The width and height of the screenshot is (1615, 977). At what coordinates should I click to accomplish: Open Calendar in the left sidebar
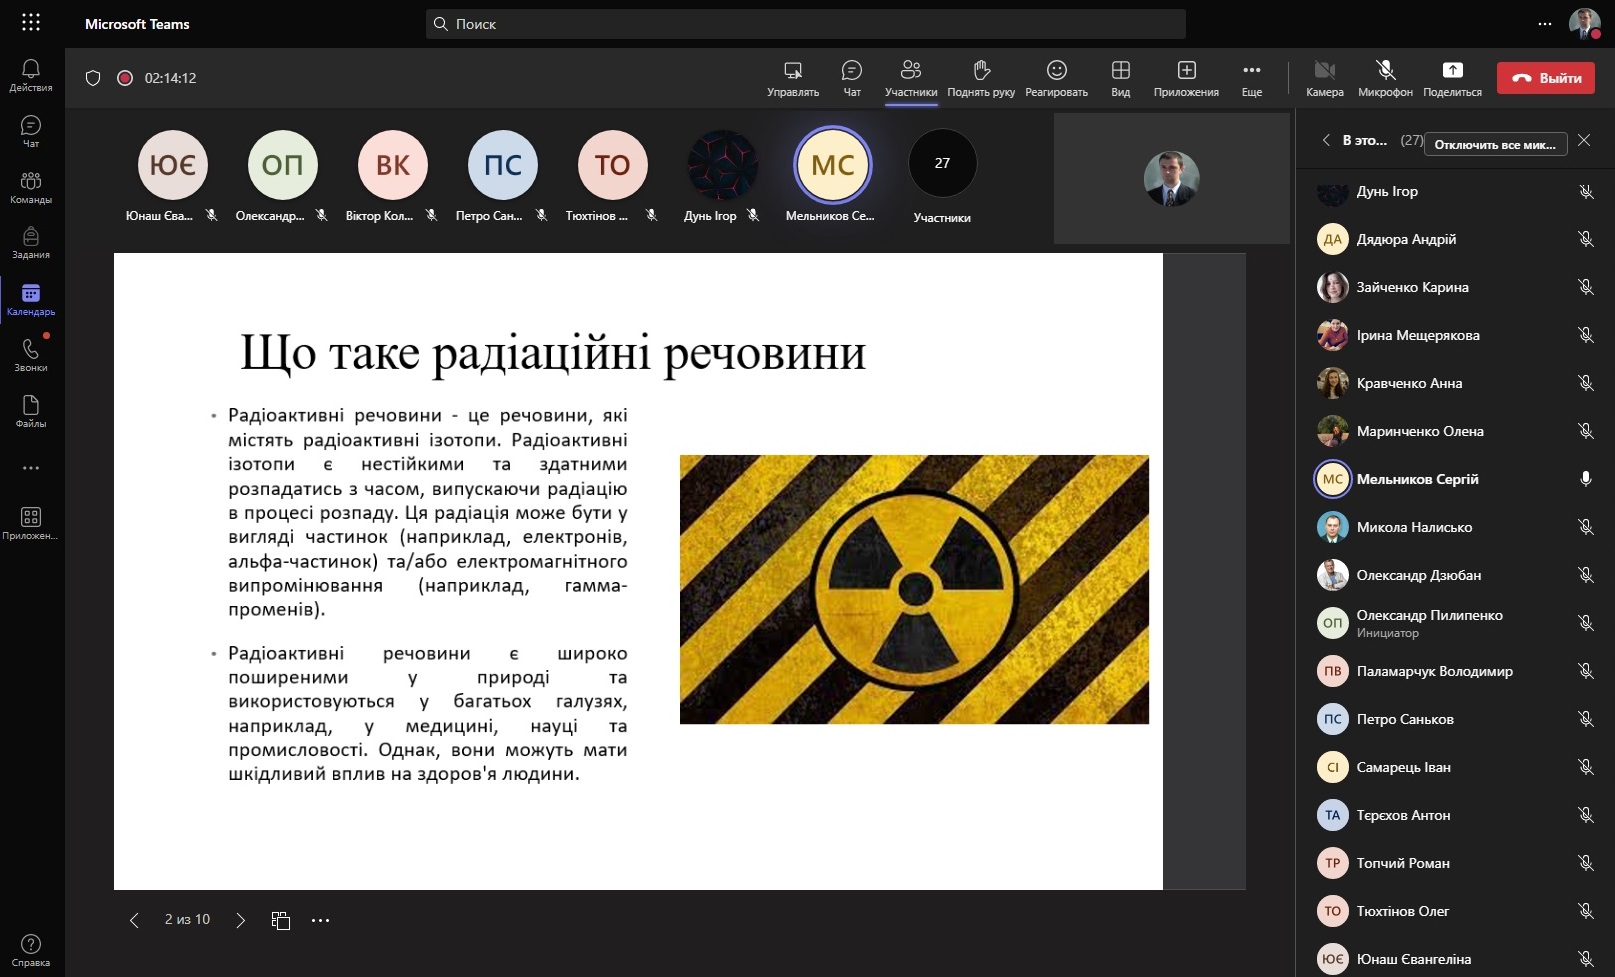click(x=31, y=299)
